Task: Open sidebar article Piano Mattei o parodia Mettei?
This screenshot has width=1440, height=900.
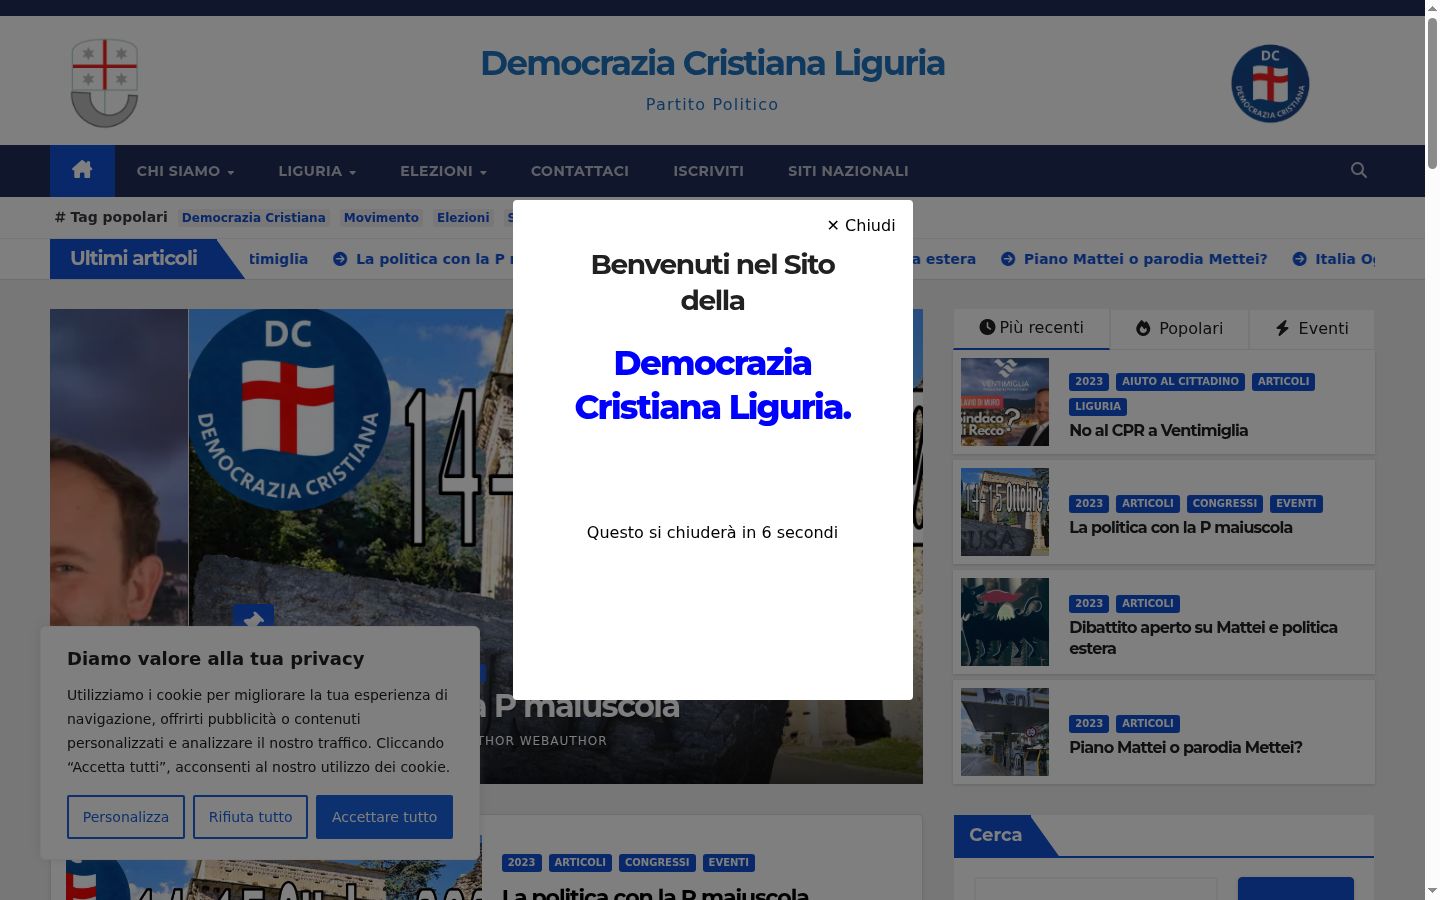Action: (x=1186, y=747)
